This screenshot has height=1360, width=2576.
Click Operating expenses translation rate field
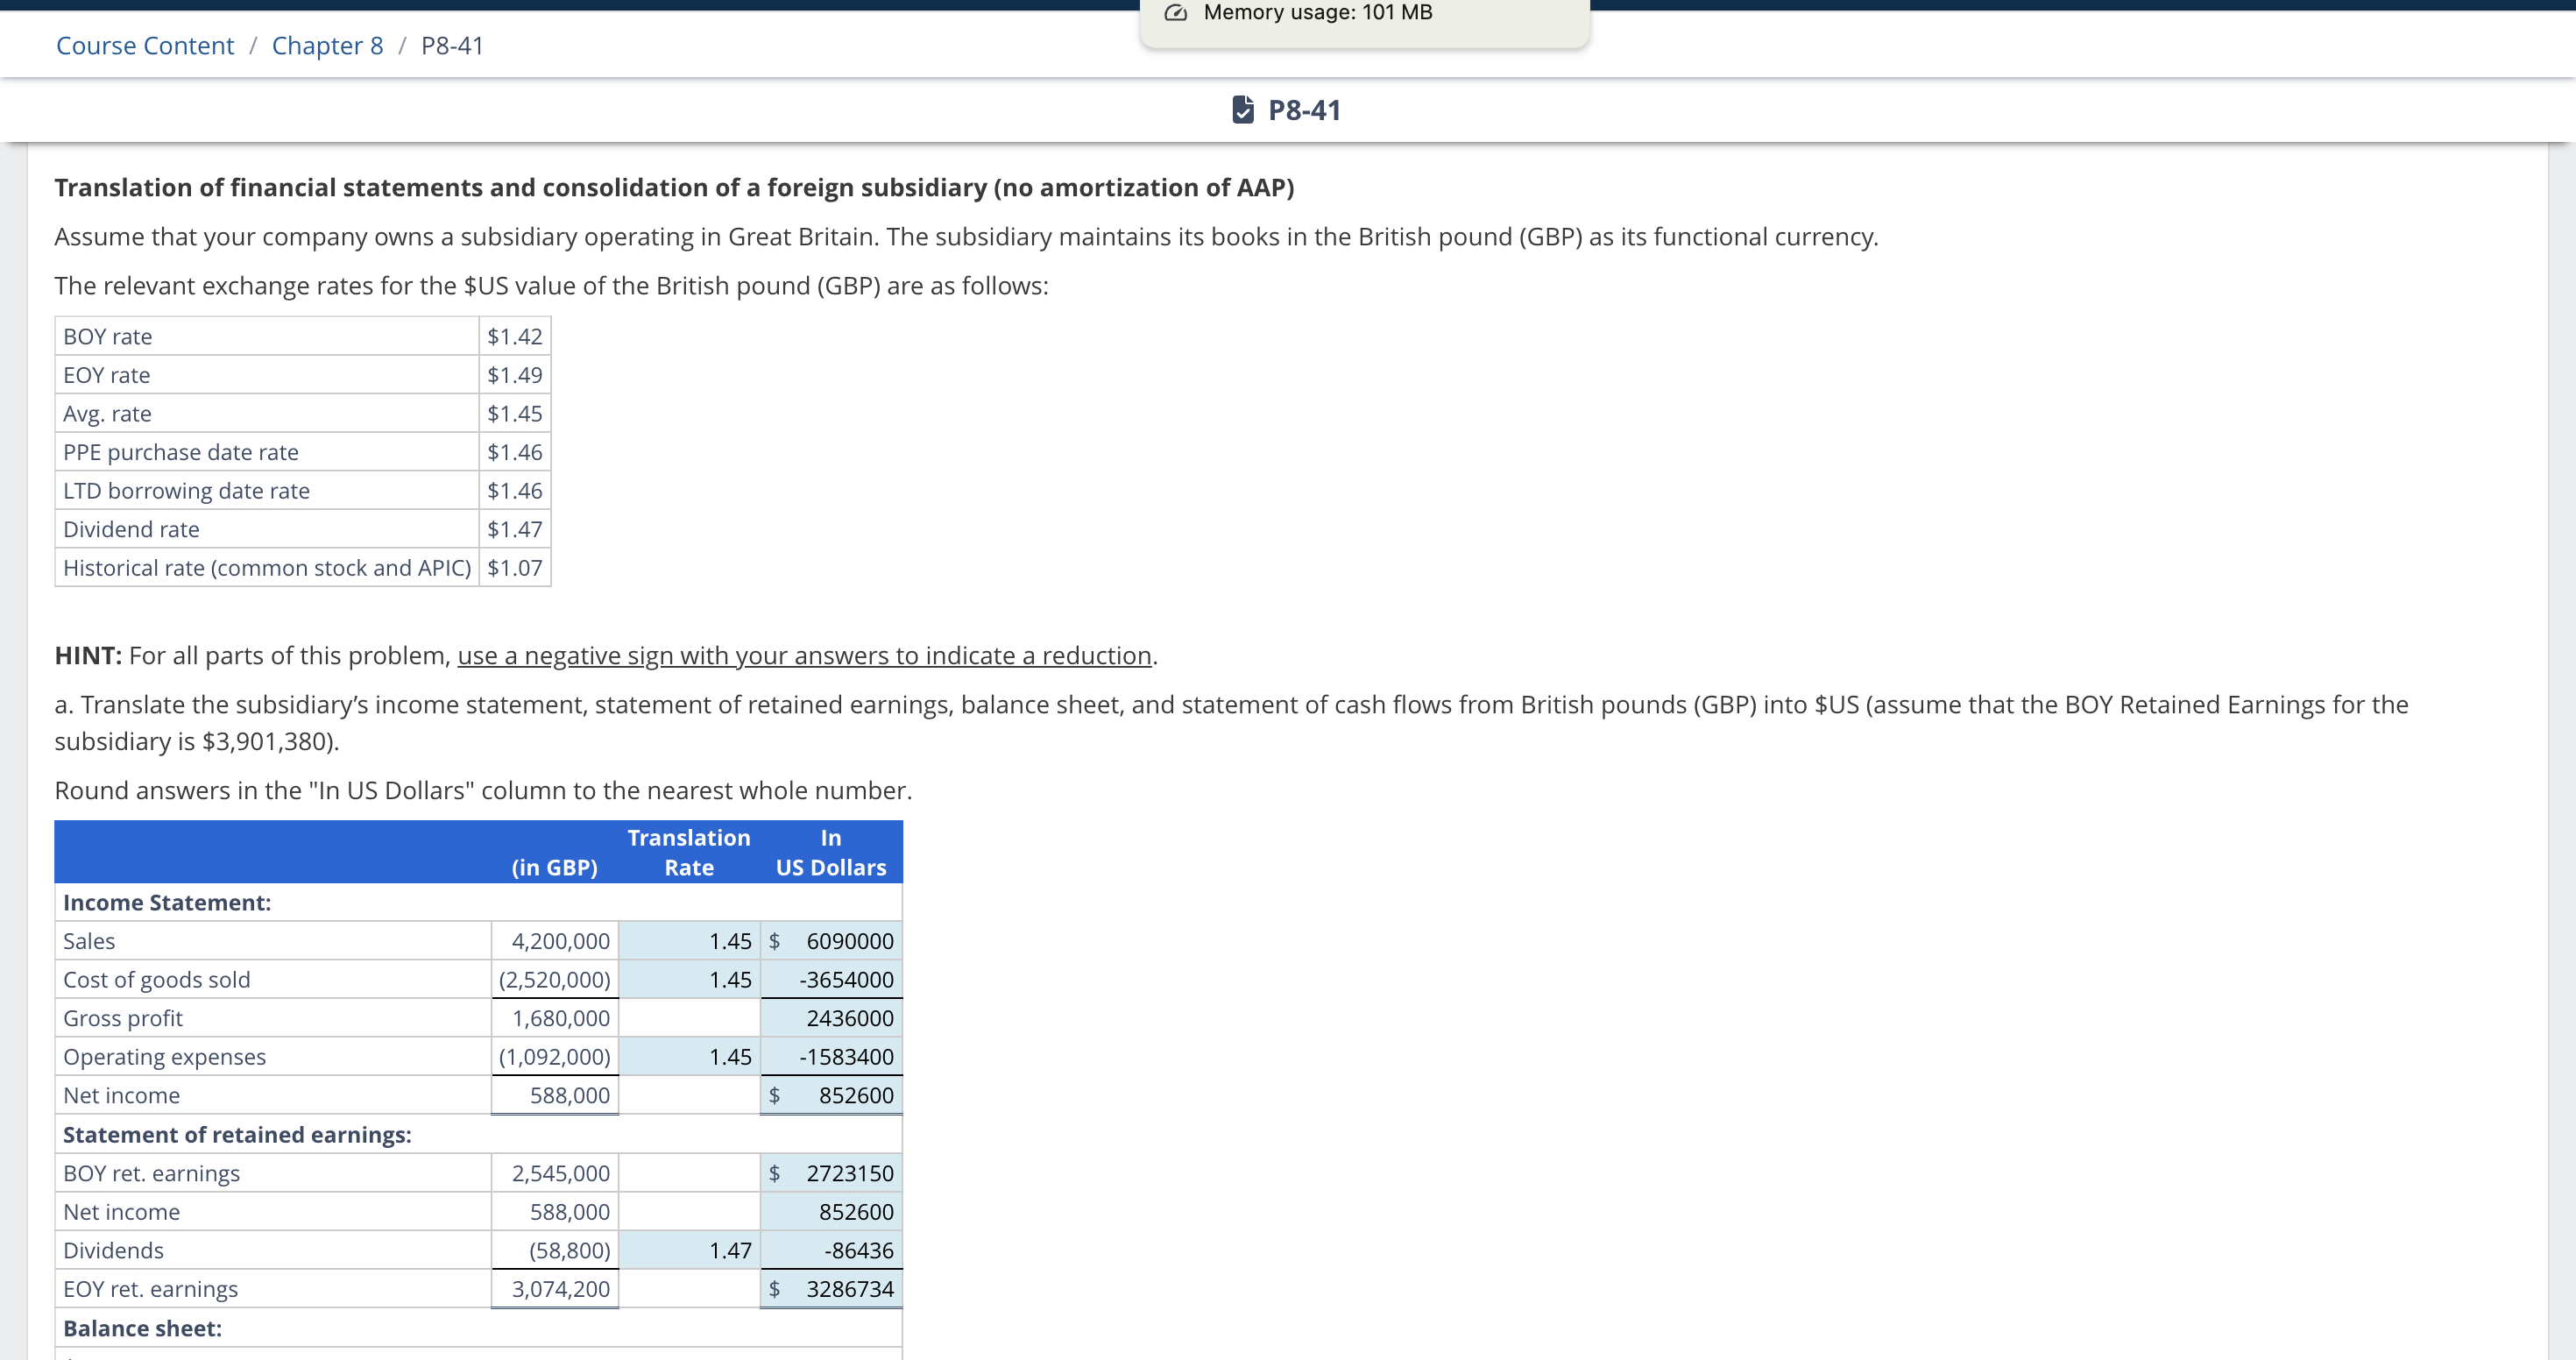click(x=689, y=1056)
